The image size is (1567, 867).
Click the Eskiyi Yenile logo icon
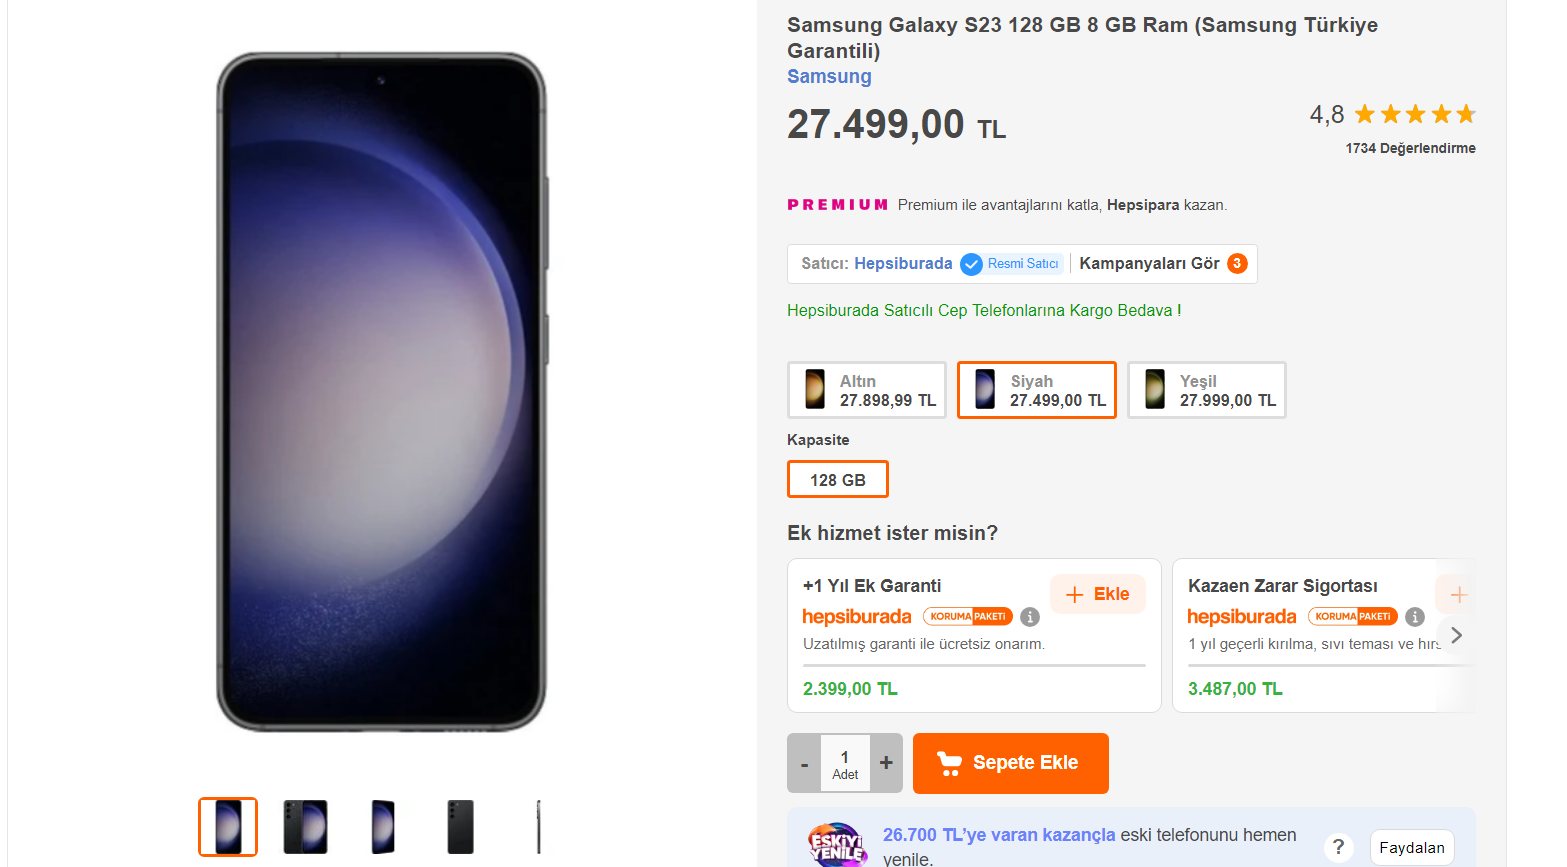(x=837, y=844)
